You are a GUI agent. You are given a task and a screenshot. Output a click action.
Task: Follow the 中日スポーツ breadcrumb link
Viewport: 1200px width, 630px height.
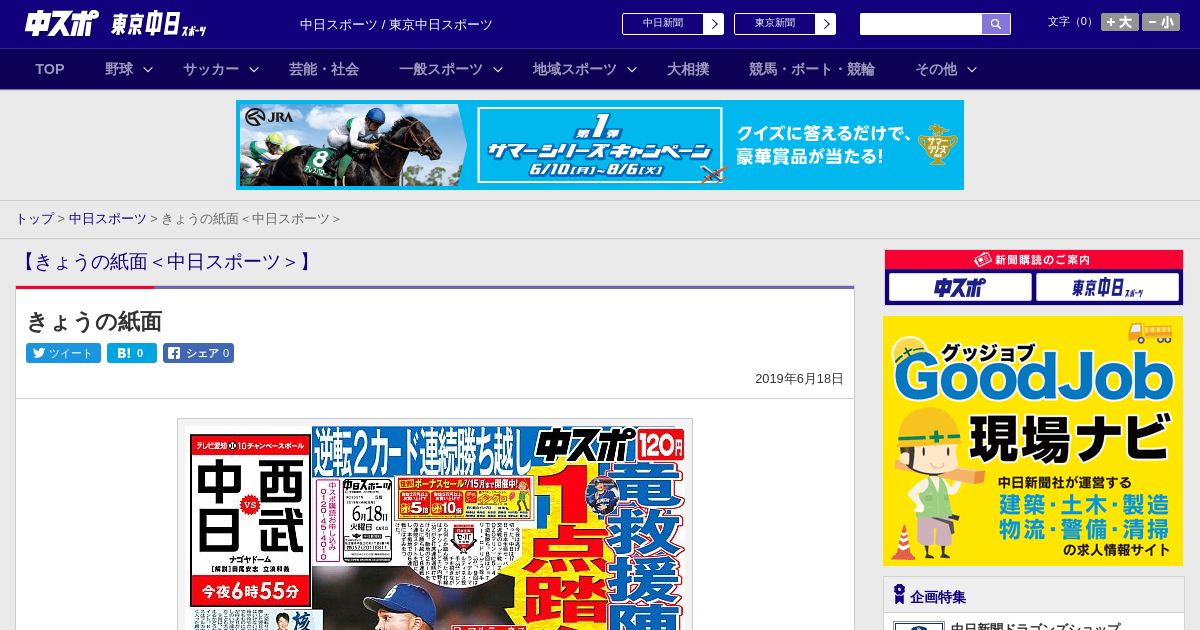[x=108, y=218]
